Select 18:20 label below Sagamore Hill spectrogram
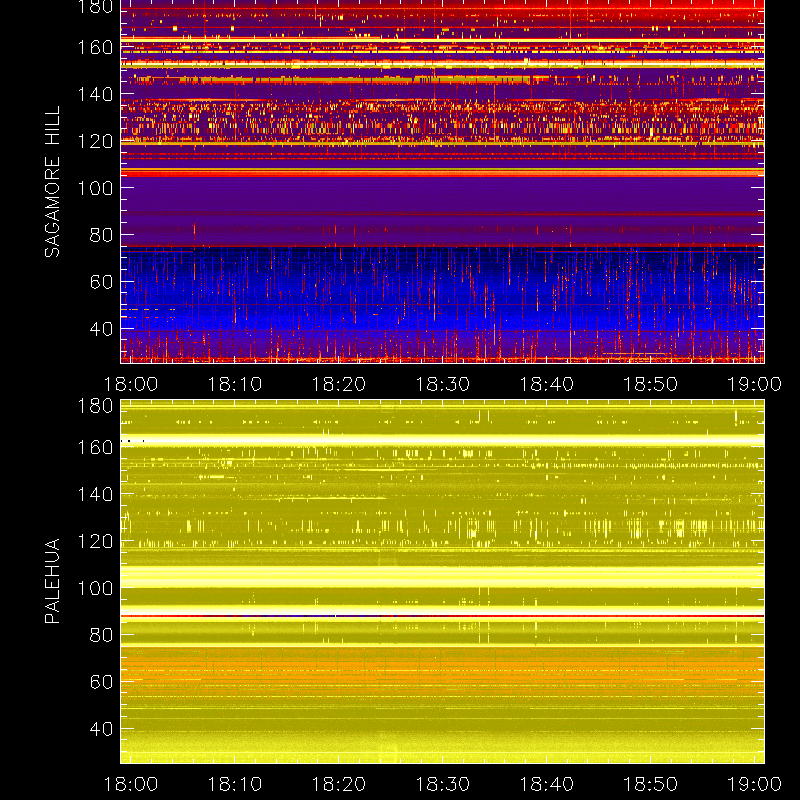Image resolution: width=800 pixels, height=800 pixels. coord(339,384)
